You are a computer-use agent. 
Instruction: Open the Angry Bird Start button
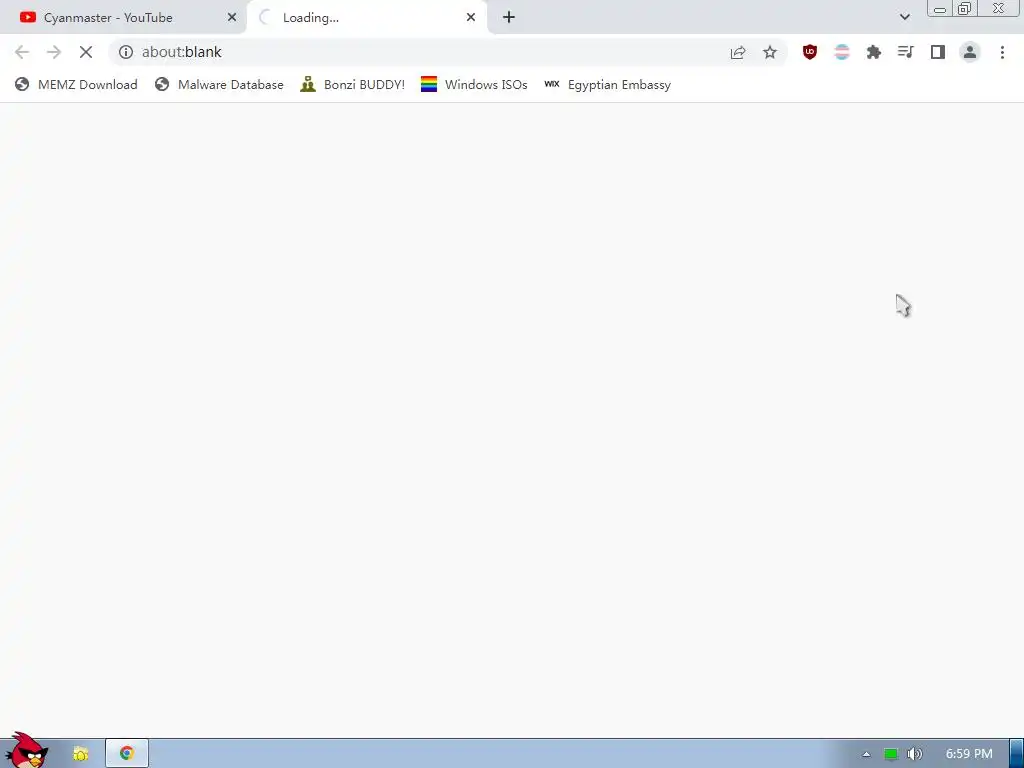coord(27,752)
